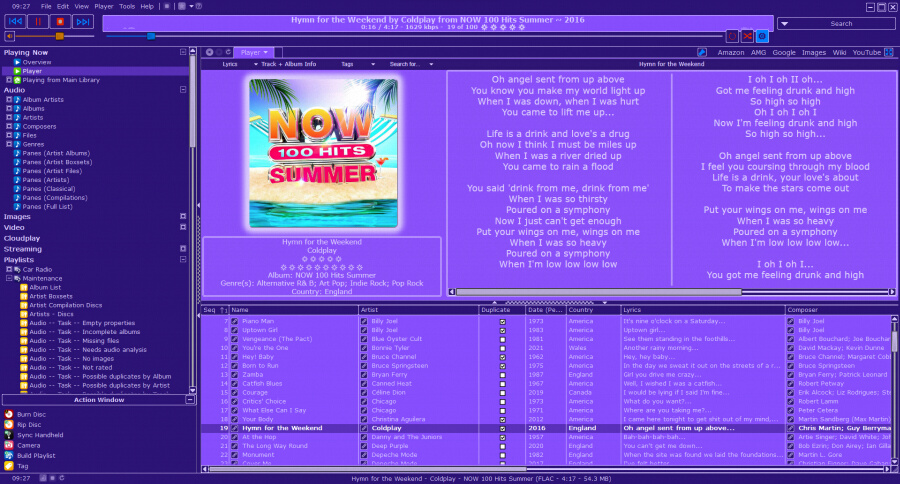Click the blue scrobble icon beside shuffle
This screenshot has height=484, width=900.
click(x=762, y=36)
